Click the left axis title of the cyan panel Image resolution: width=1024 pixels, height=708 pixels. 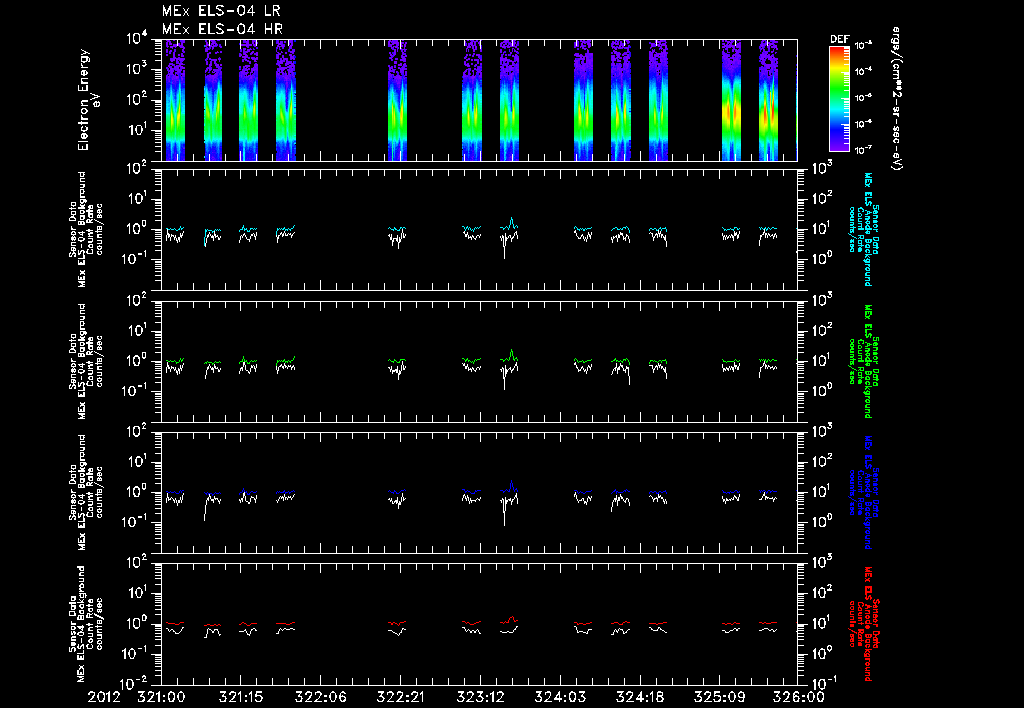click(86, 229)
